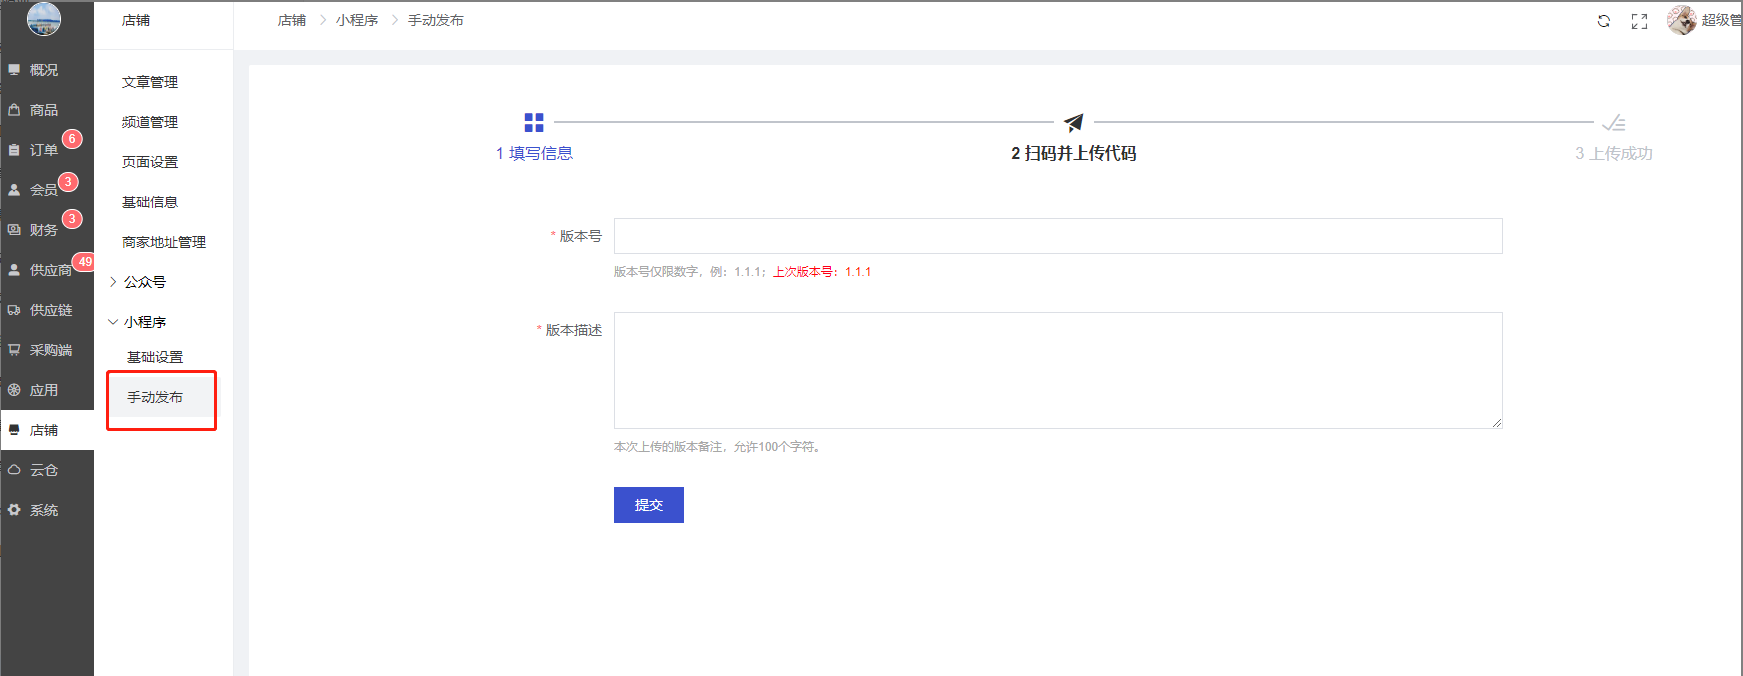Open 商家地址管理 menu item
This screenshot has height=676, width=1743.
click(164, 242)
